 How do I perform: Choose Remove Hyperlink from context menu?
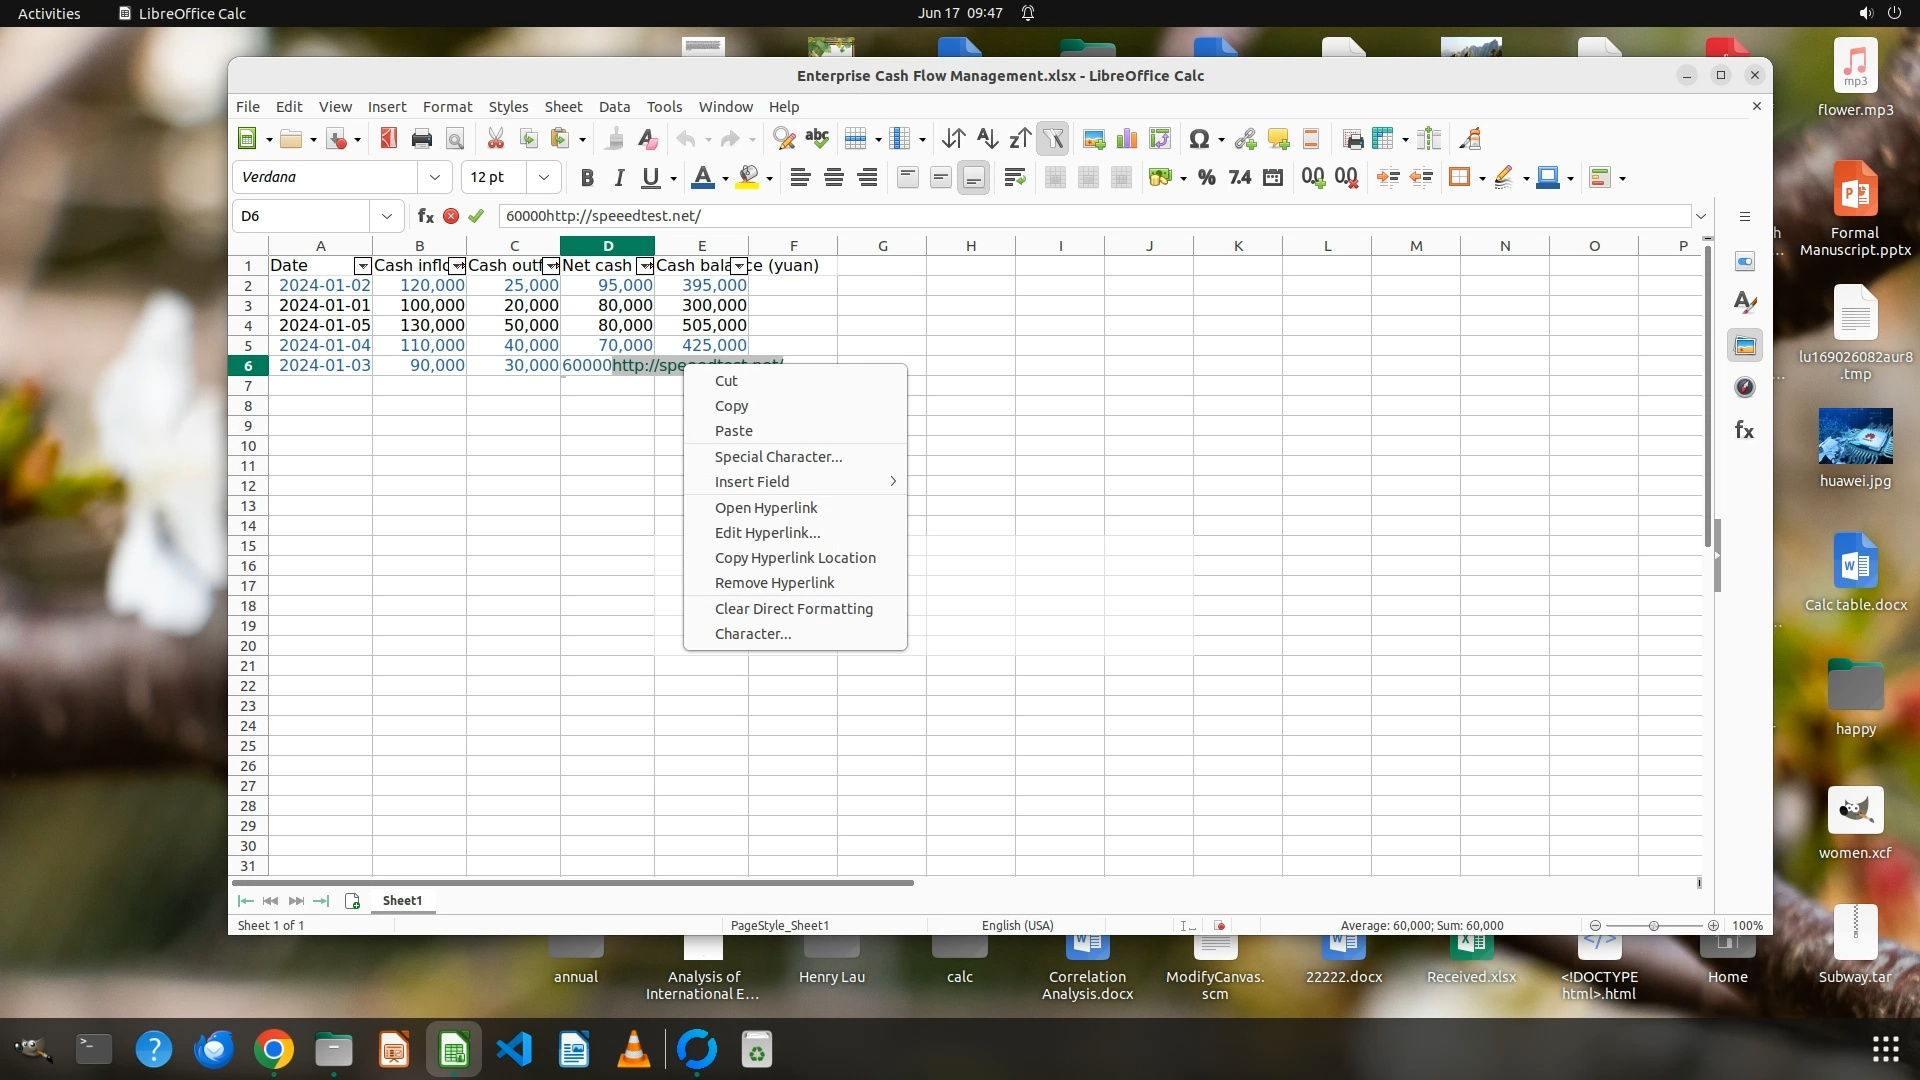pos(774,583)
